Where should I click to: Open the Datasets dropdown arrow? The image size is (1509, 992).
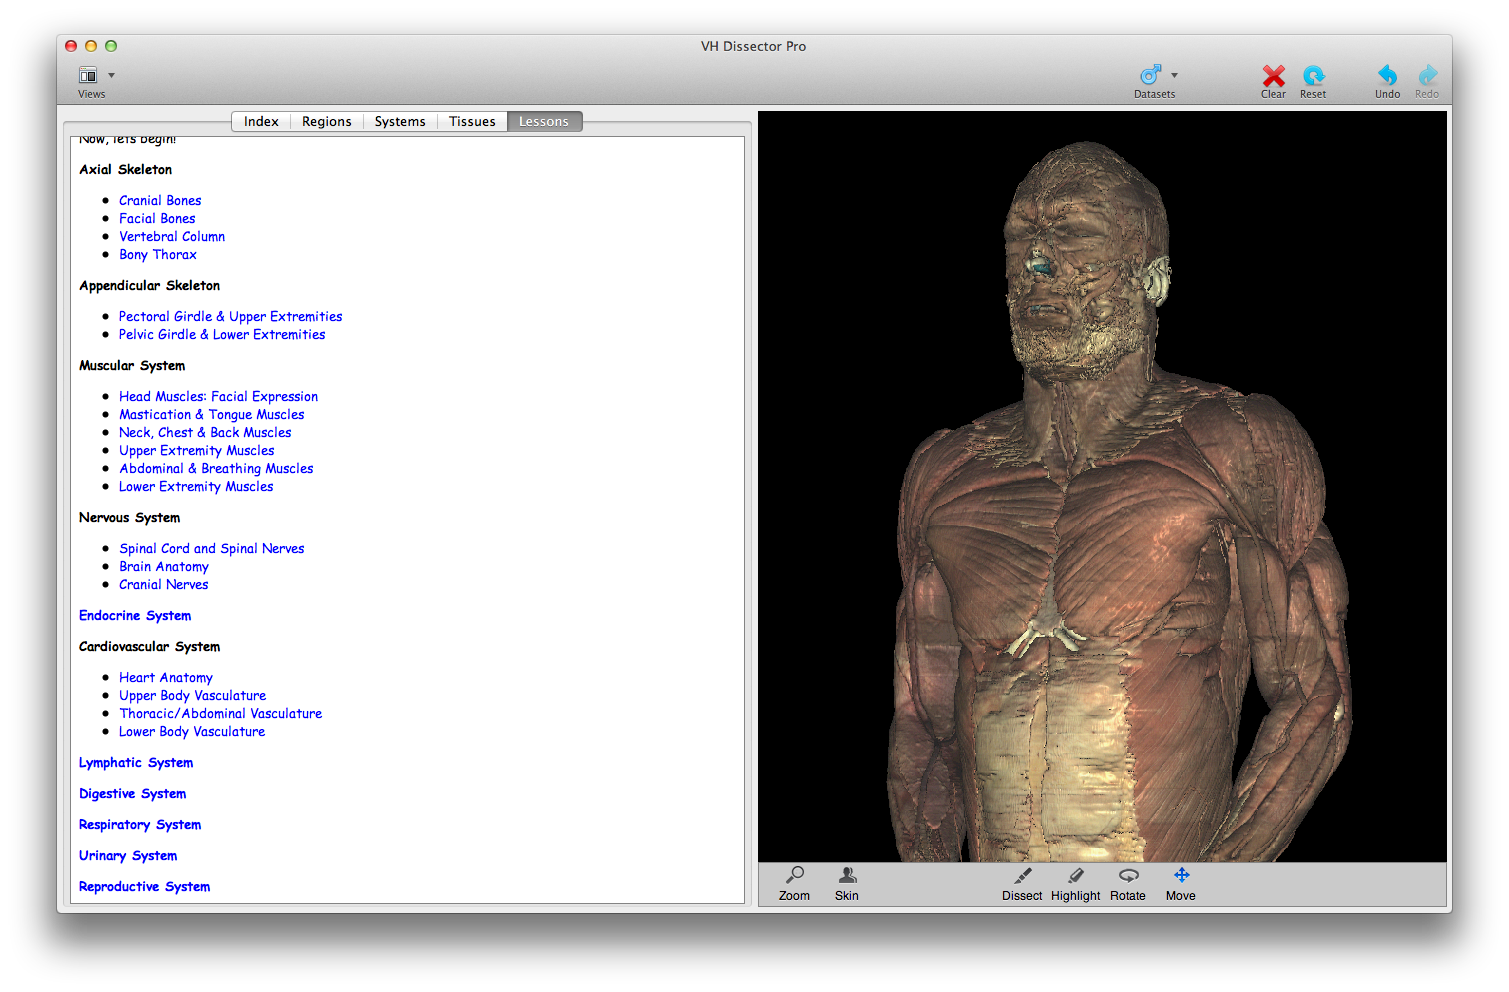1174,75
